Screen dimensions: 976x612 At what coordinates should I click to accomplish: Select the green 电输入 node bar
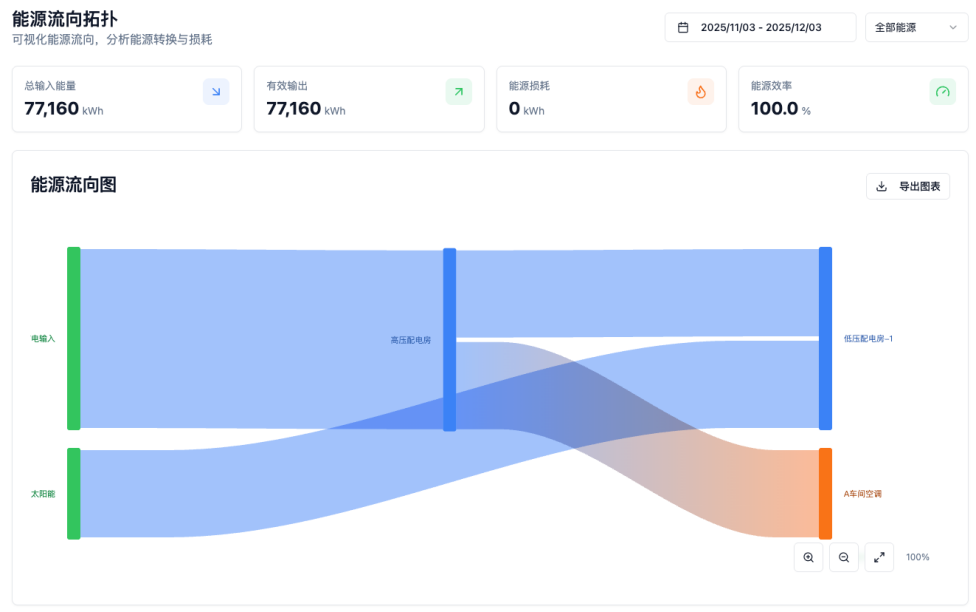click(x=73, y=338)
